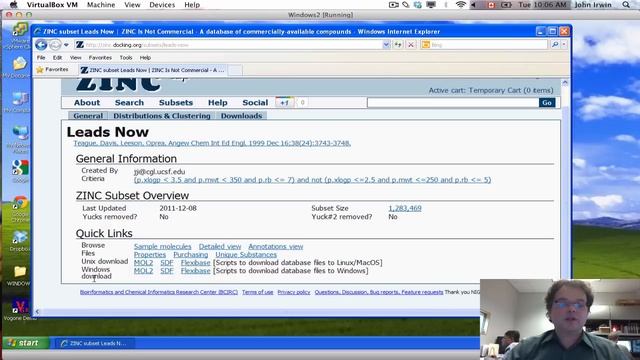Open the search provider options dropdown
This screenshot has width=640, height=360.
coord(564,45)
